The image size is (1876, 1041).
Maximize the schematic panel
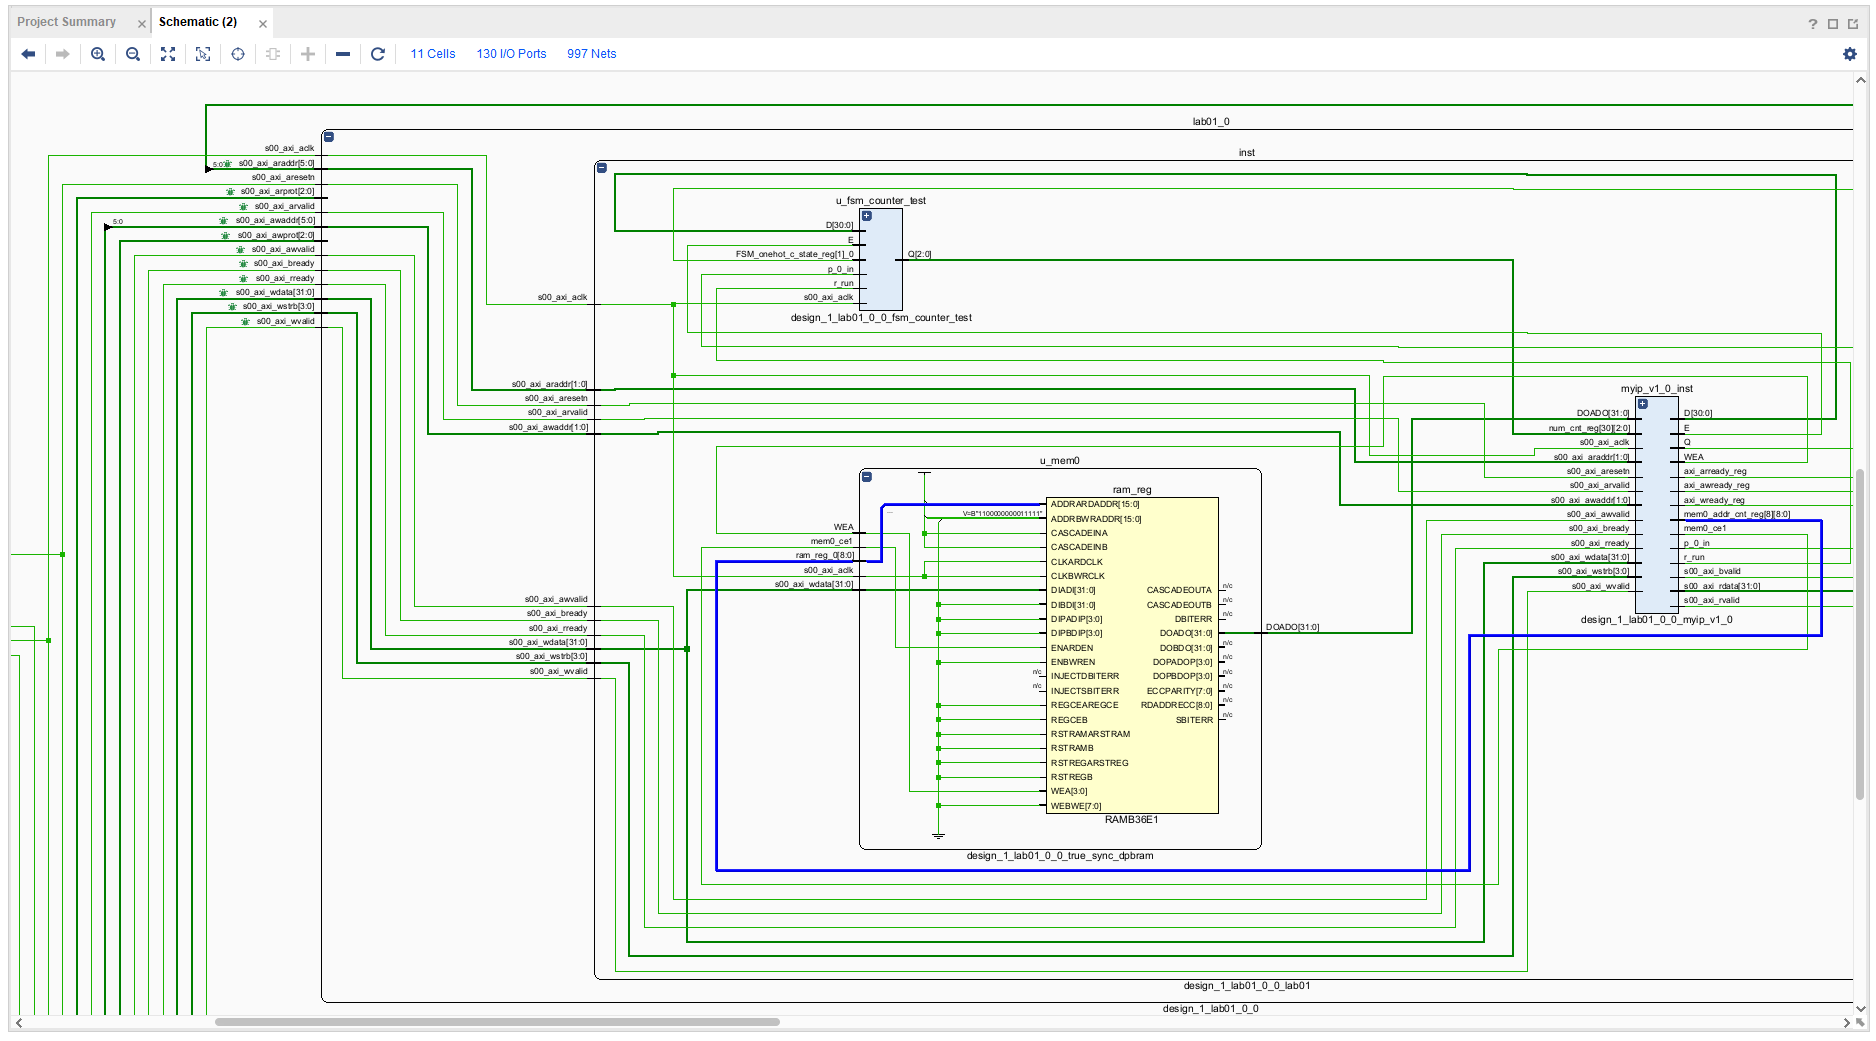[1833, 23]
